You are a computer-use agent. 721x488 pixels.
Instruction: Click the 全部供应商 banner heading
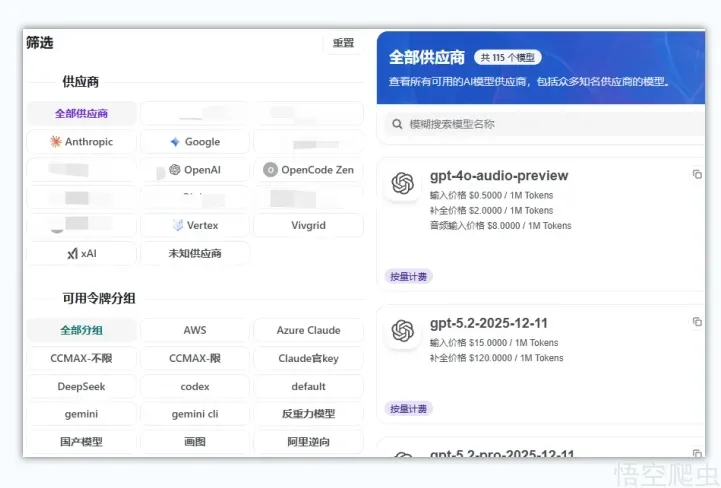click(x=427, y=57)
